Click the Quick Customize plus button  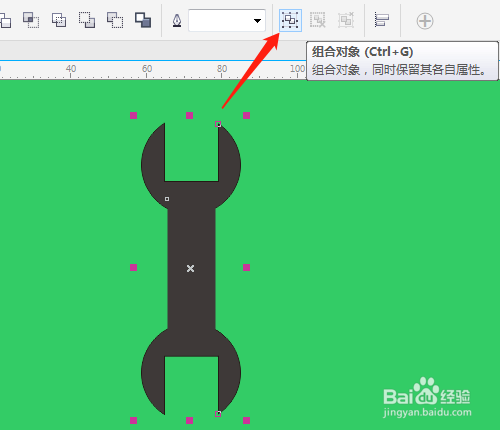425,21
